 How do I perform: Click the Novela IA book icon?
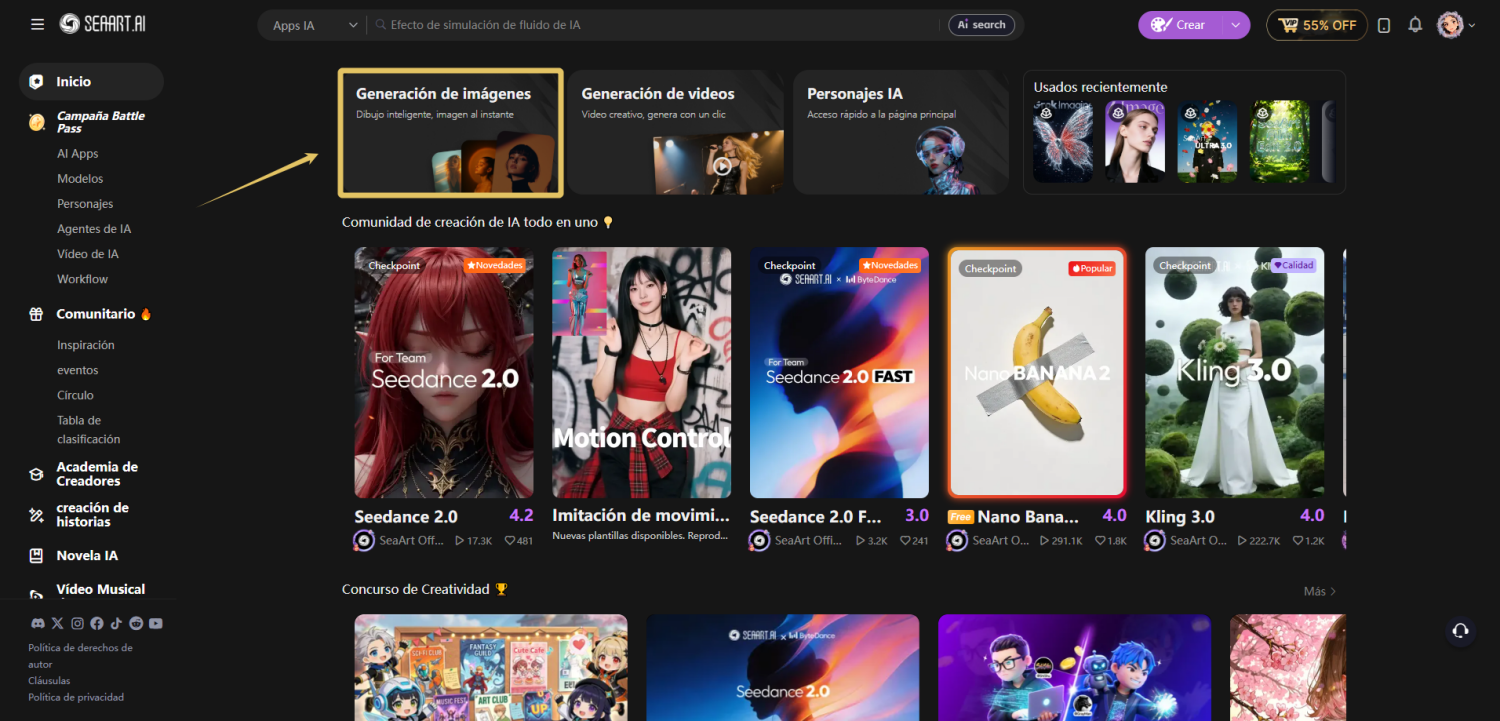click(x=36, y=556)
